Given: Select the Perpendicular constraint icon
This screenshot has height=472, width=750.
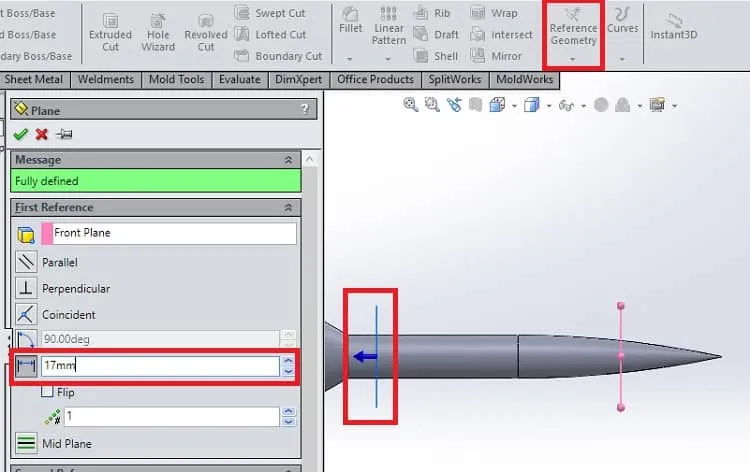Looking at the screenshot, I should point(26,288).
